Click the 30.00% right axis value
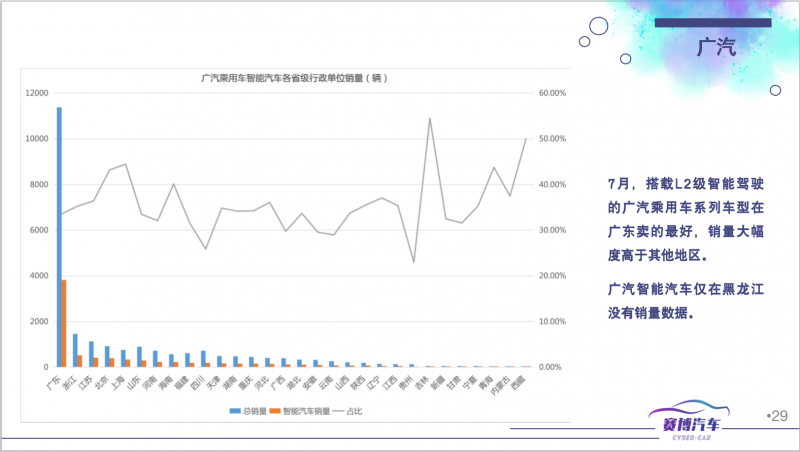 553,230
